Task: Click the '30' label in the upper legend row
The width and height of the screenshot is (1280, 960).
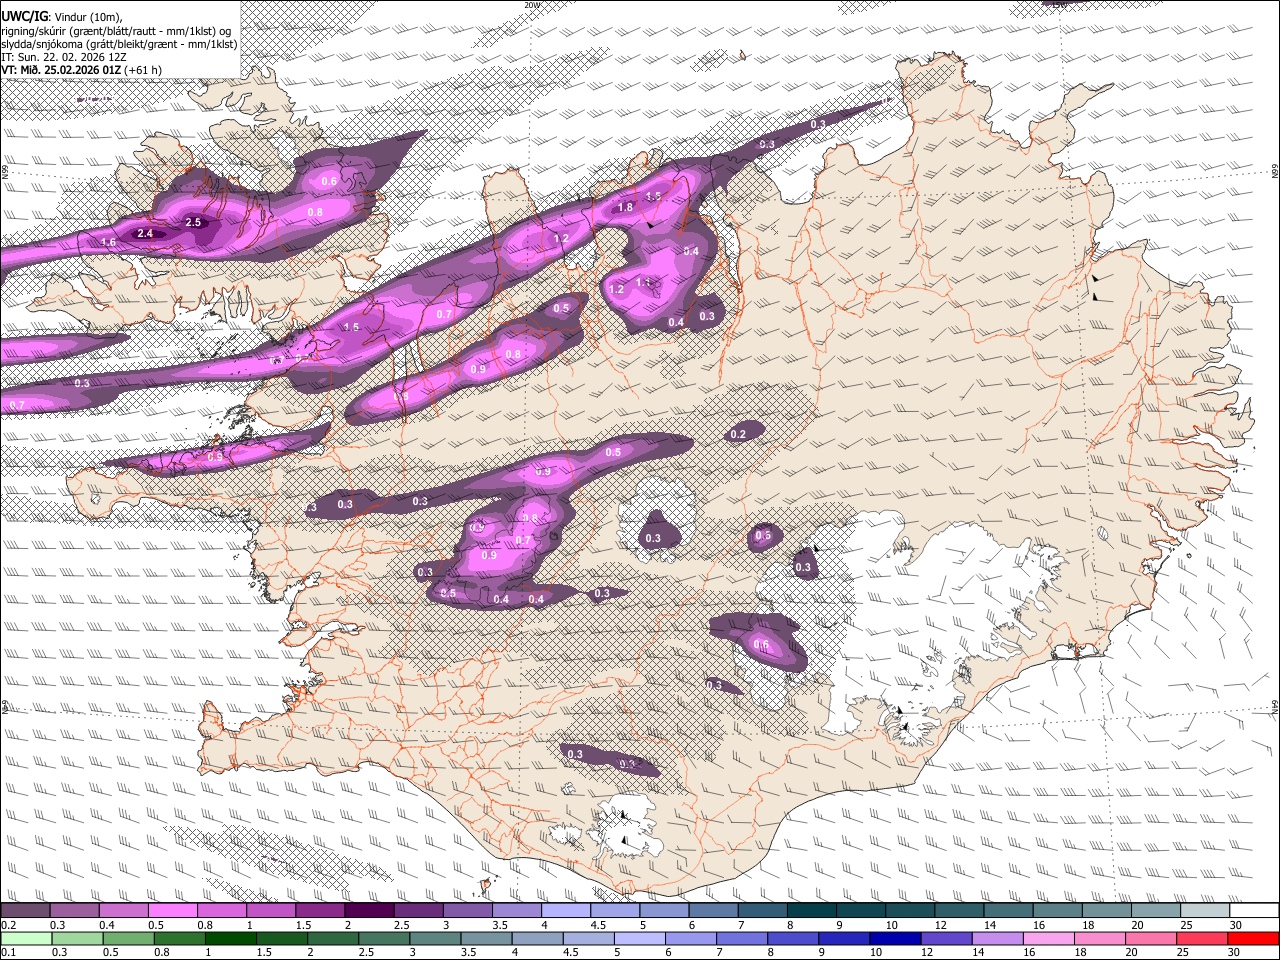Action: (1236, 925)
